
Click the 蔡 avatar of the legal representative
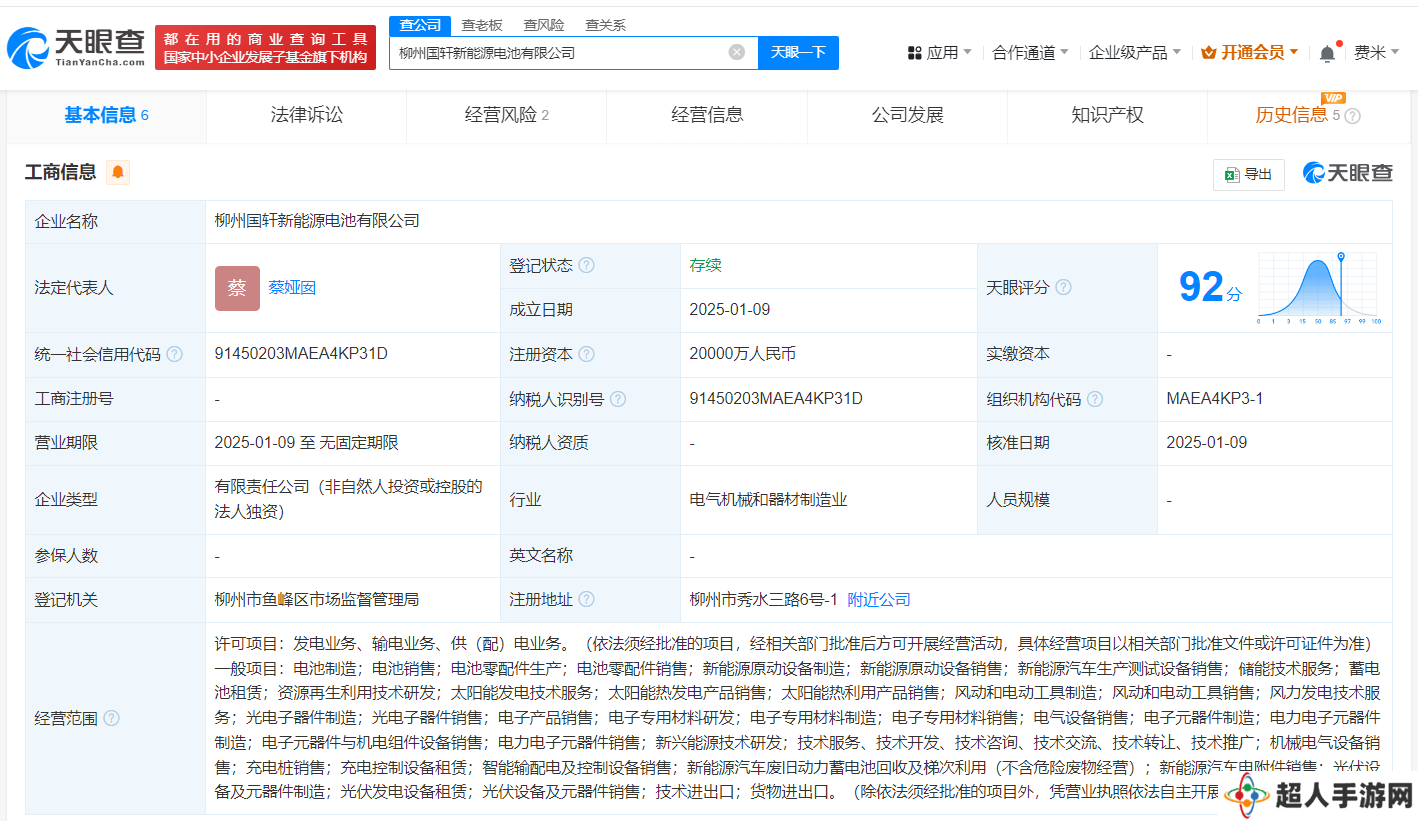(x=237, y=288)
